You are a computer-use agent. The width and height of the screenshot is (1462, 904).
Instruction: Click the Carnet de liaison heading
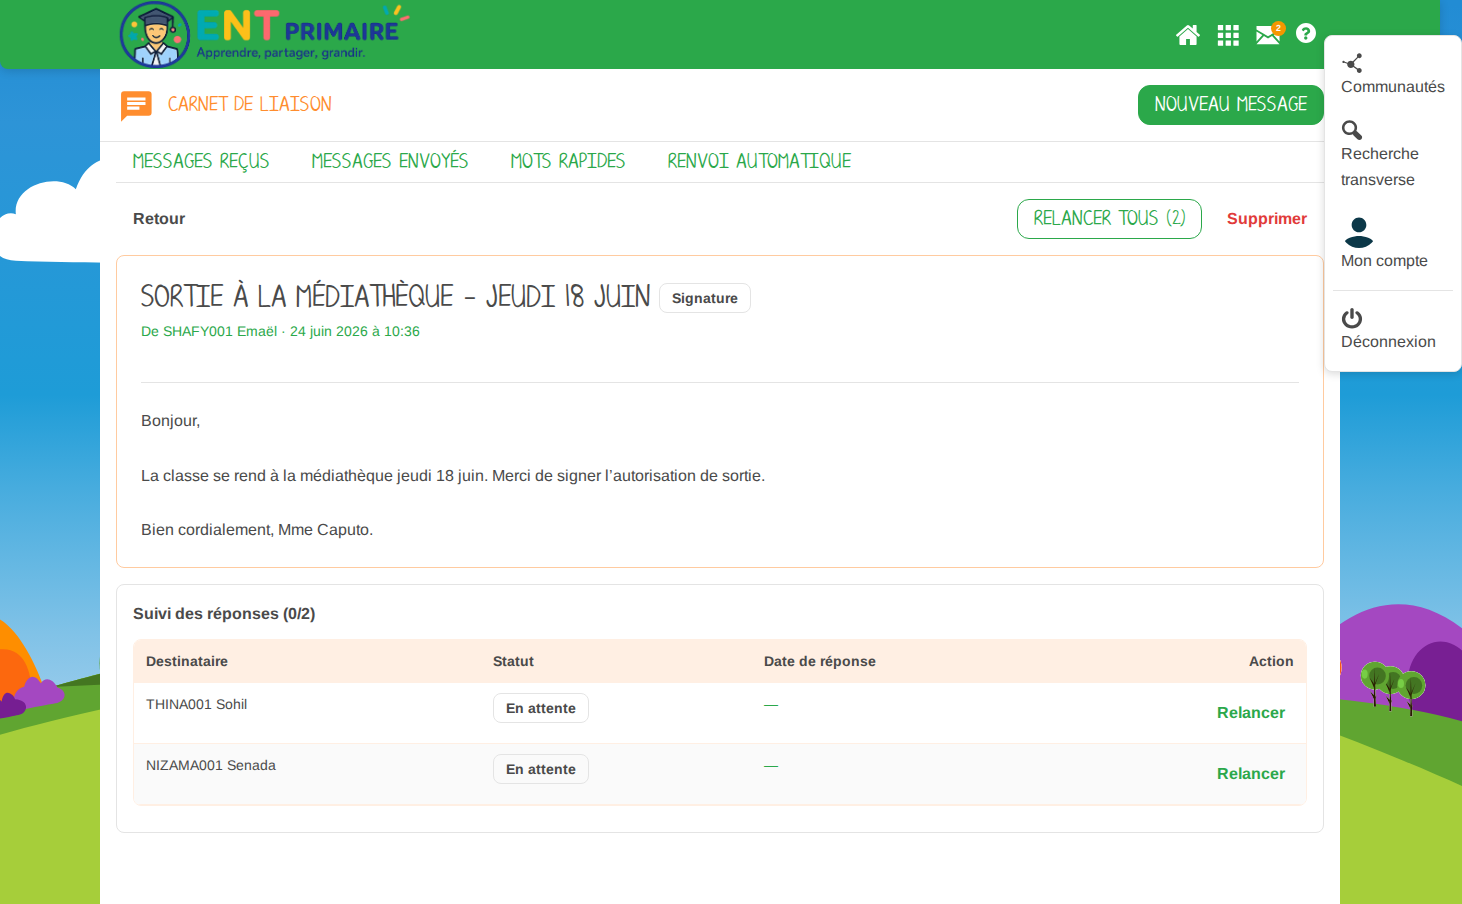[x=250, y=105]
